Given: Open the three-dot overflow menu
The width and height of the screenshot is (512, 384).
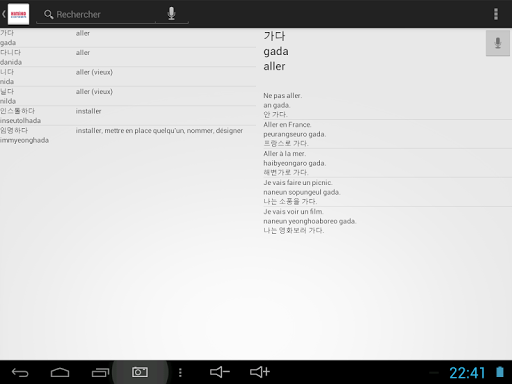Looking at the screenshot, I should 496,14.
